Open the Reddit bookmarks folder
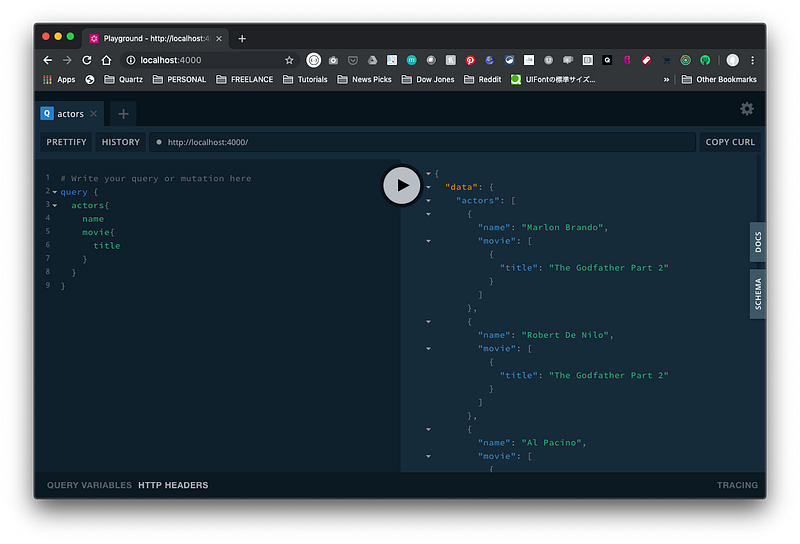The height and width of the screenshot is (544, 800). coord(482,80)
